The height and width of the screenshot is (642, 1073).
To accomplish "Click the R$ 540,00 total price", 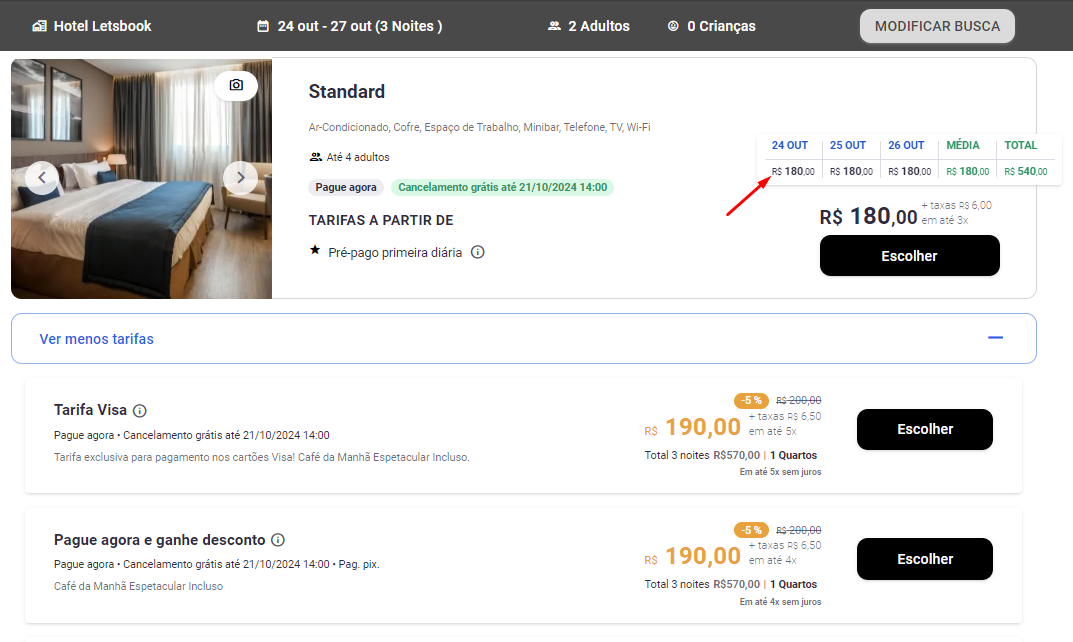I will pyautogui.click(x=1026, y=171).
